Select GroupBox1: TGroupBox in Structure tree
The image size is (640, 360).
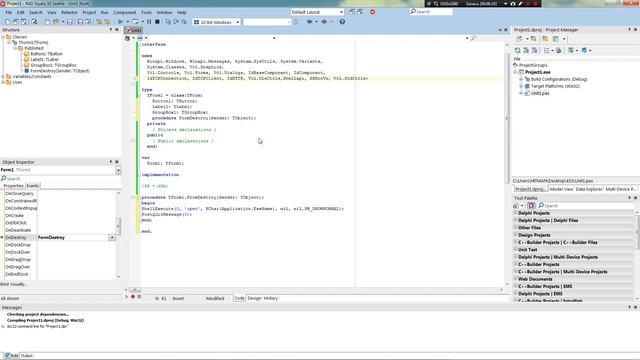coord(53,65)
